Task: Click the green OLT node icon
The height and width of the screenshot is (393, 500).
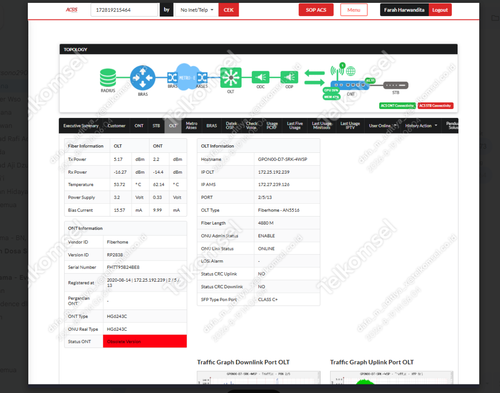Action: [231, 78]
